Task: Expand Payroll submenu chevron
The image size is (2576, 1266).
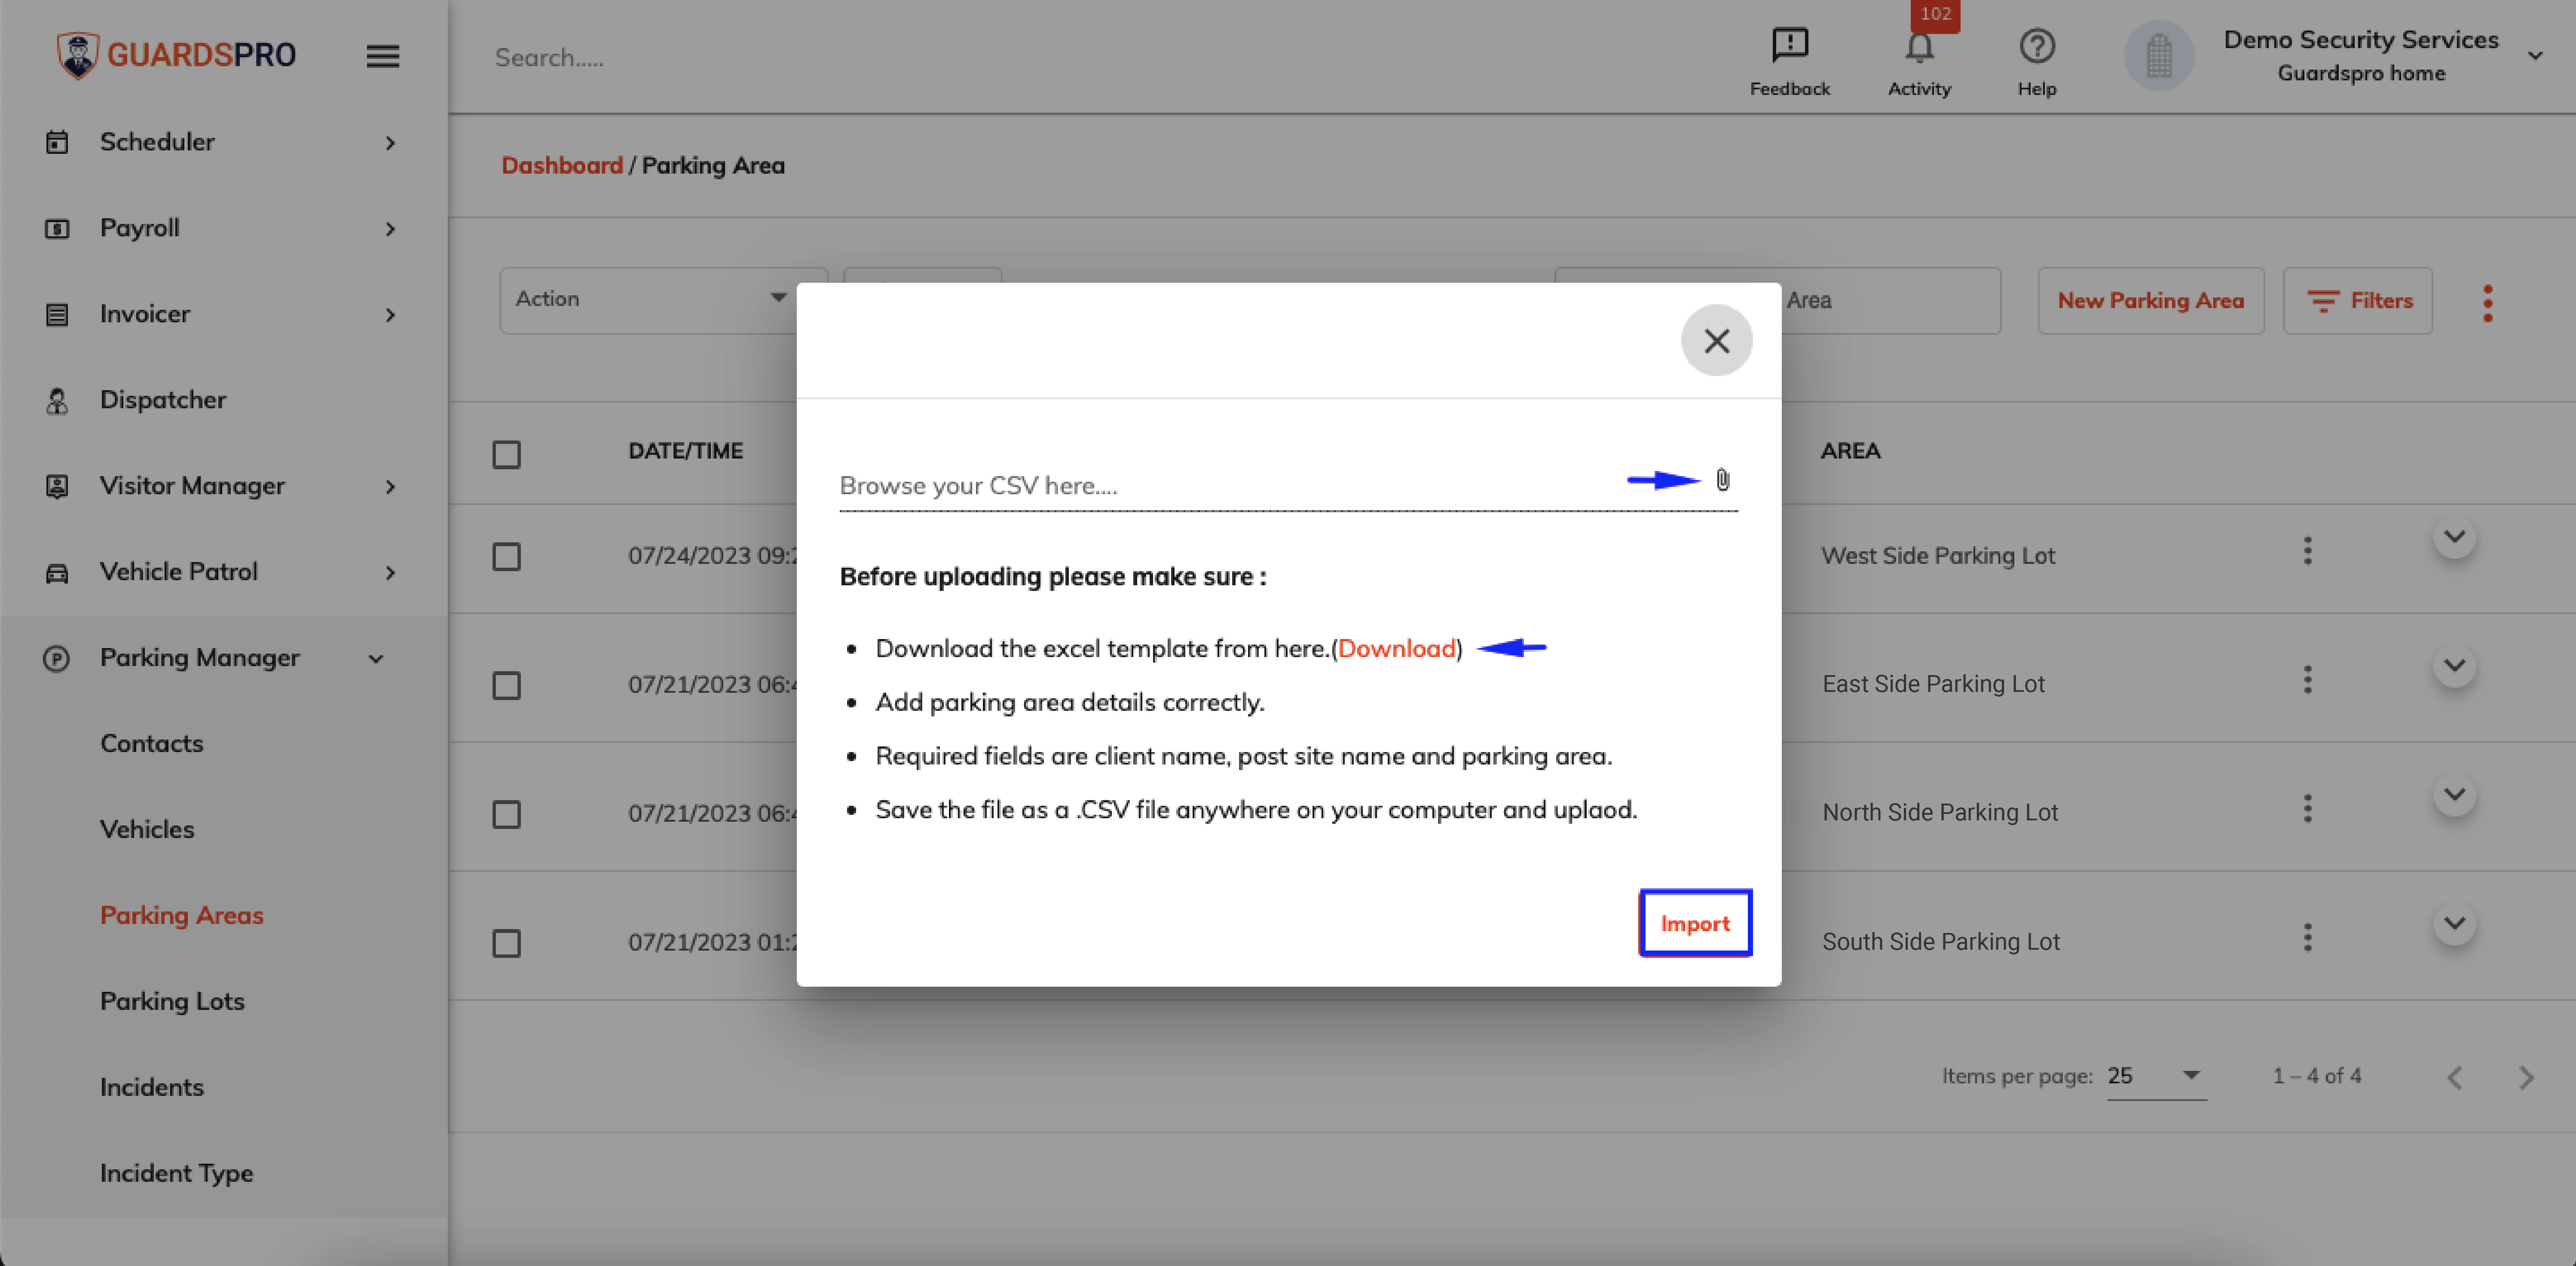Action: 390,229
